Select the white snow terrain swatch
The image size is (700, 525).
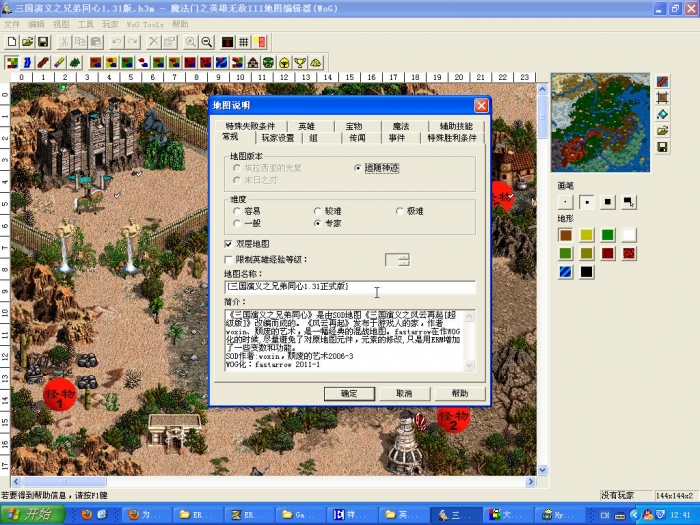[629, 235]
